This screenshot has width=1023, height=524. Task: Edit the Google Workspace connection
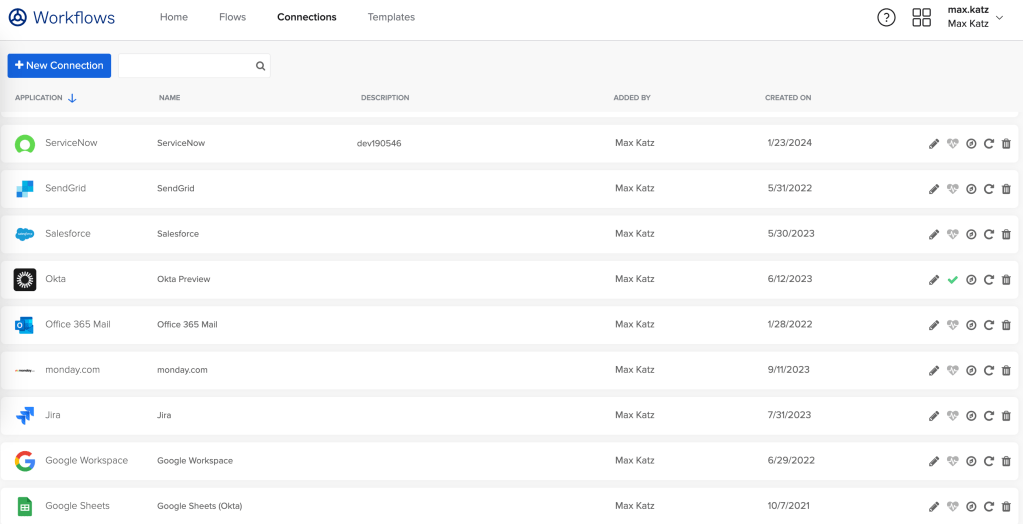click(x=934, y=461)
